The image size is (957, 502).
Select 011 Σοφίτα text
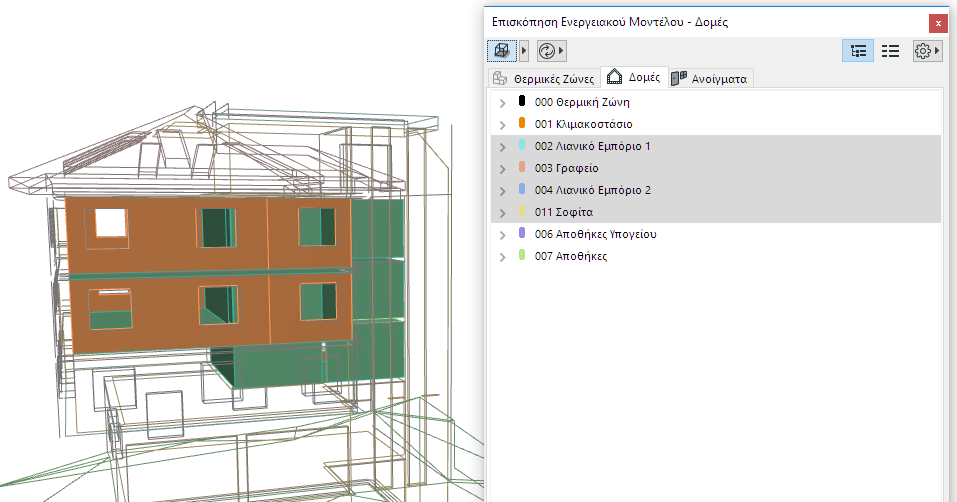tap(564, 212)
